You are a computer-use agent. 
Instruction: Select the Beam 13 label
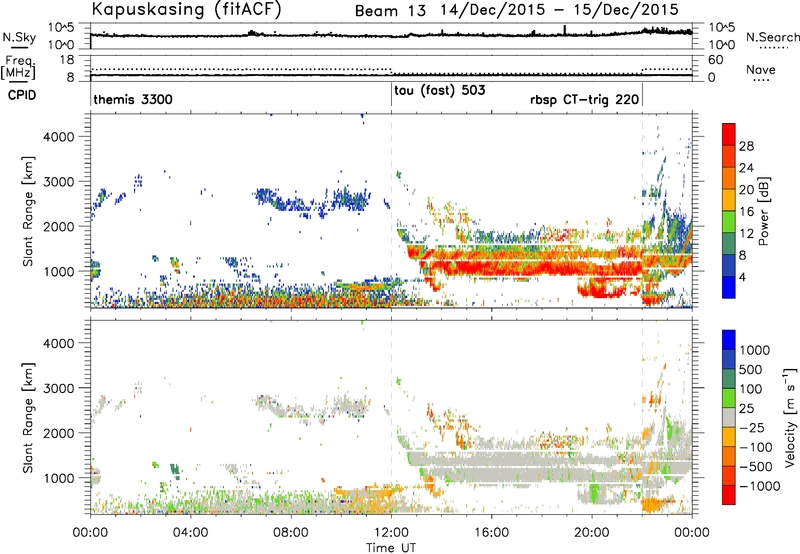(390, 11)
